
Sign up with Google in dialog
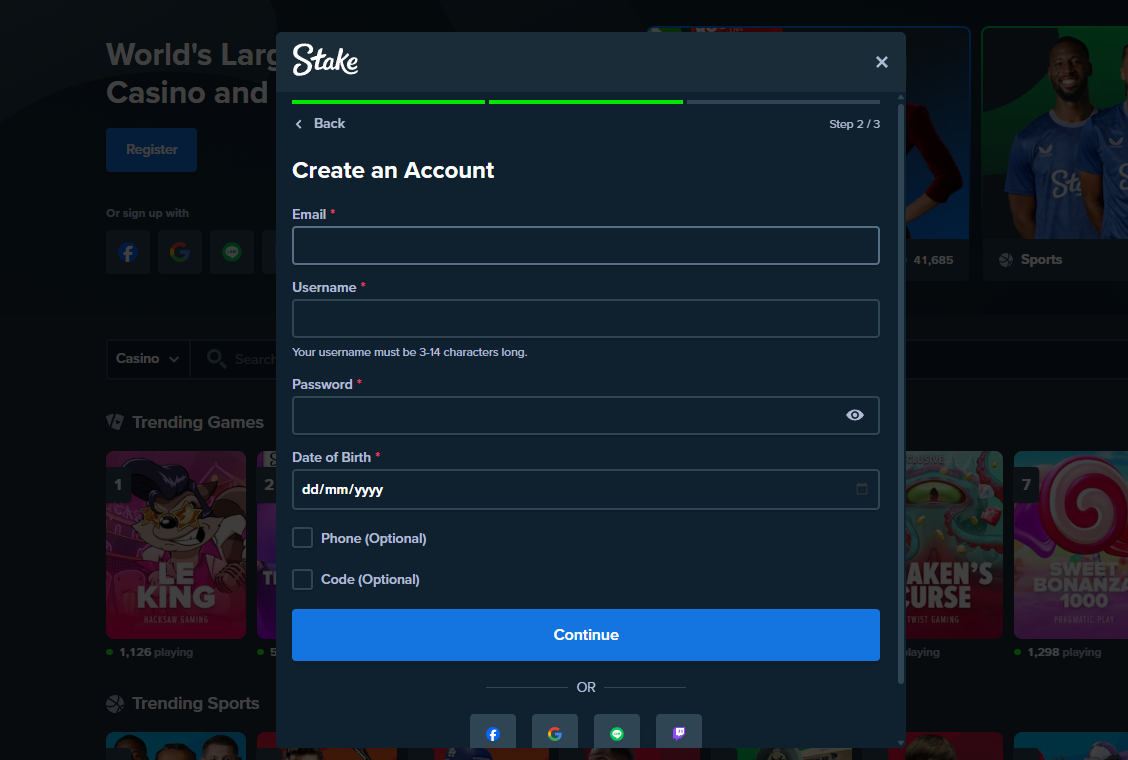pos(555,732)
